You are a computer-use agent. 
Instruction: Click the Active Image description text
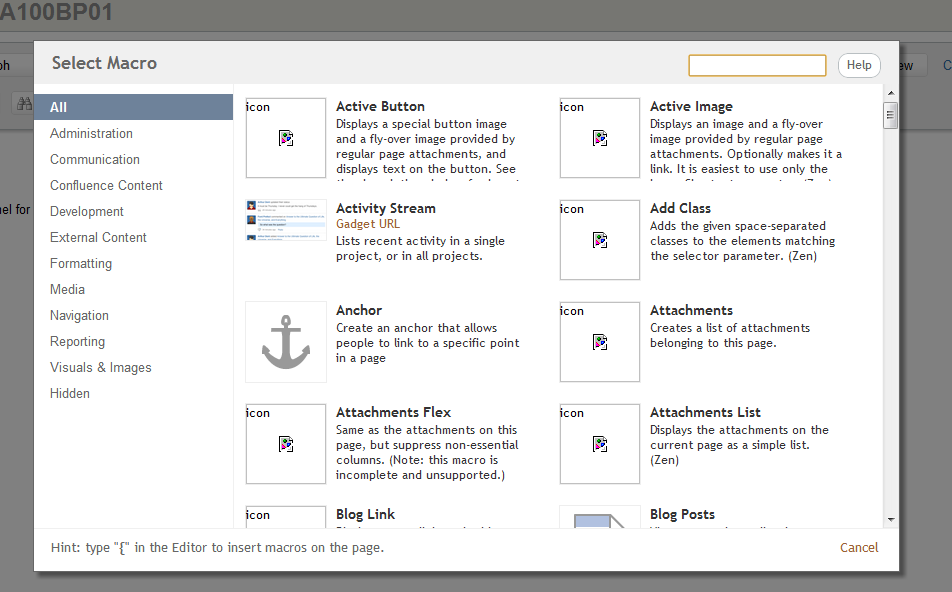click(x=746, y=149)
